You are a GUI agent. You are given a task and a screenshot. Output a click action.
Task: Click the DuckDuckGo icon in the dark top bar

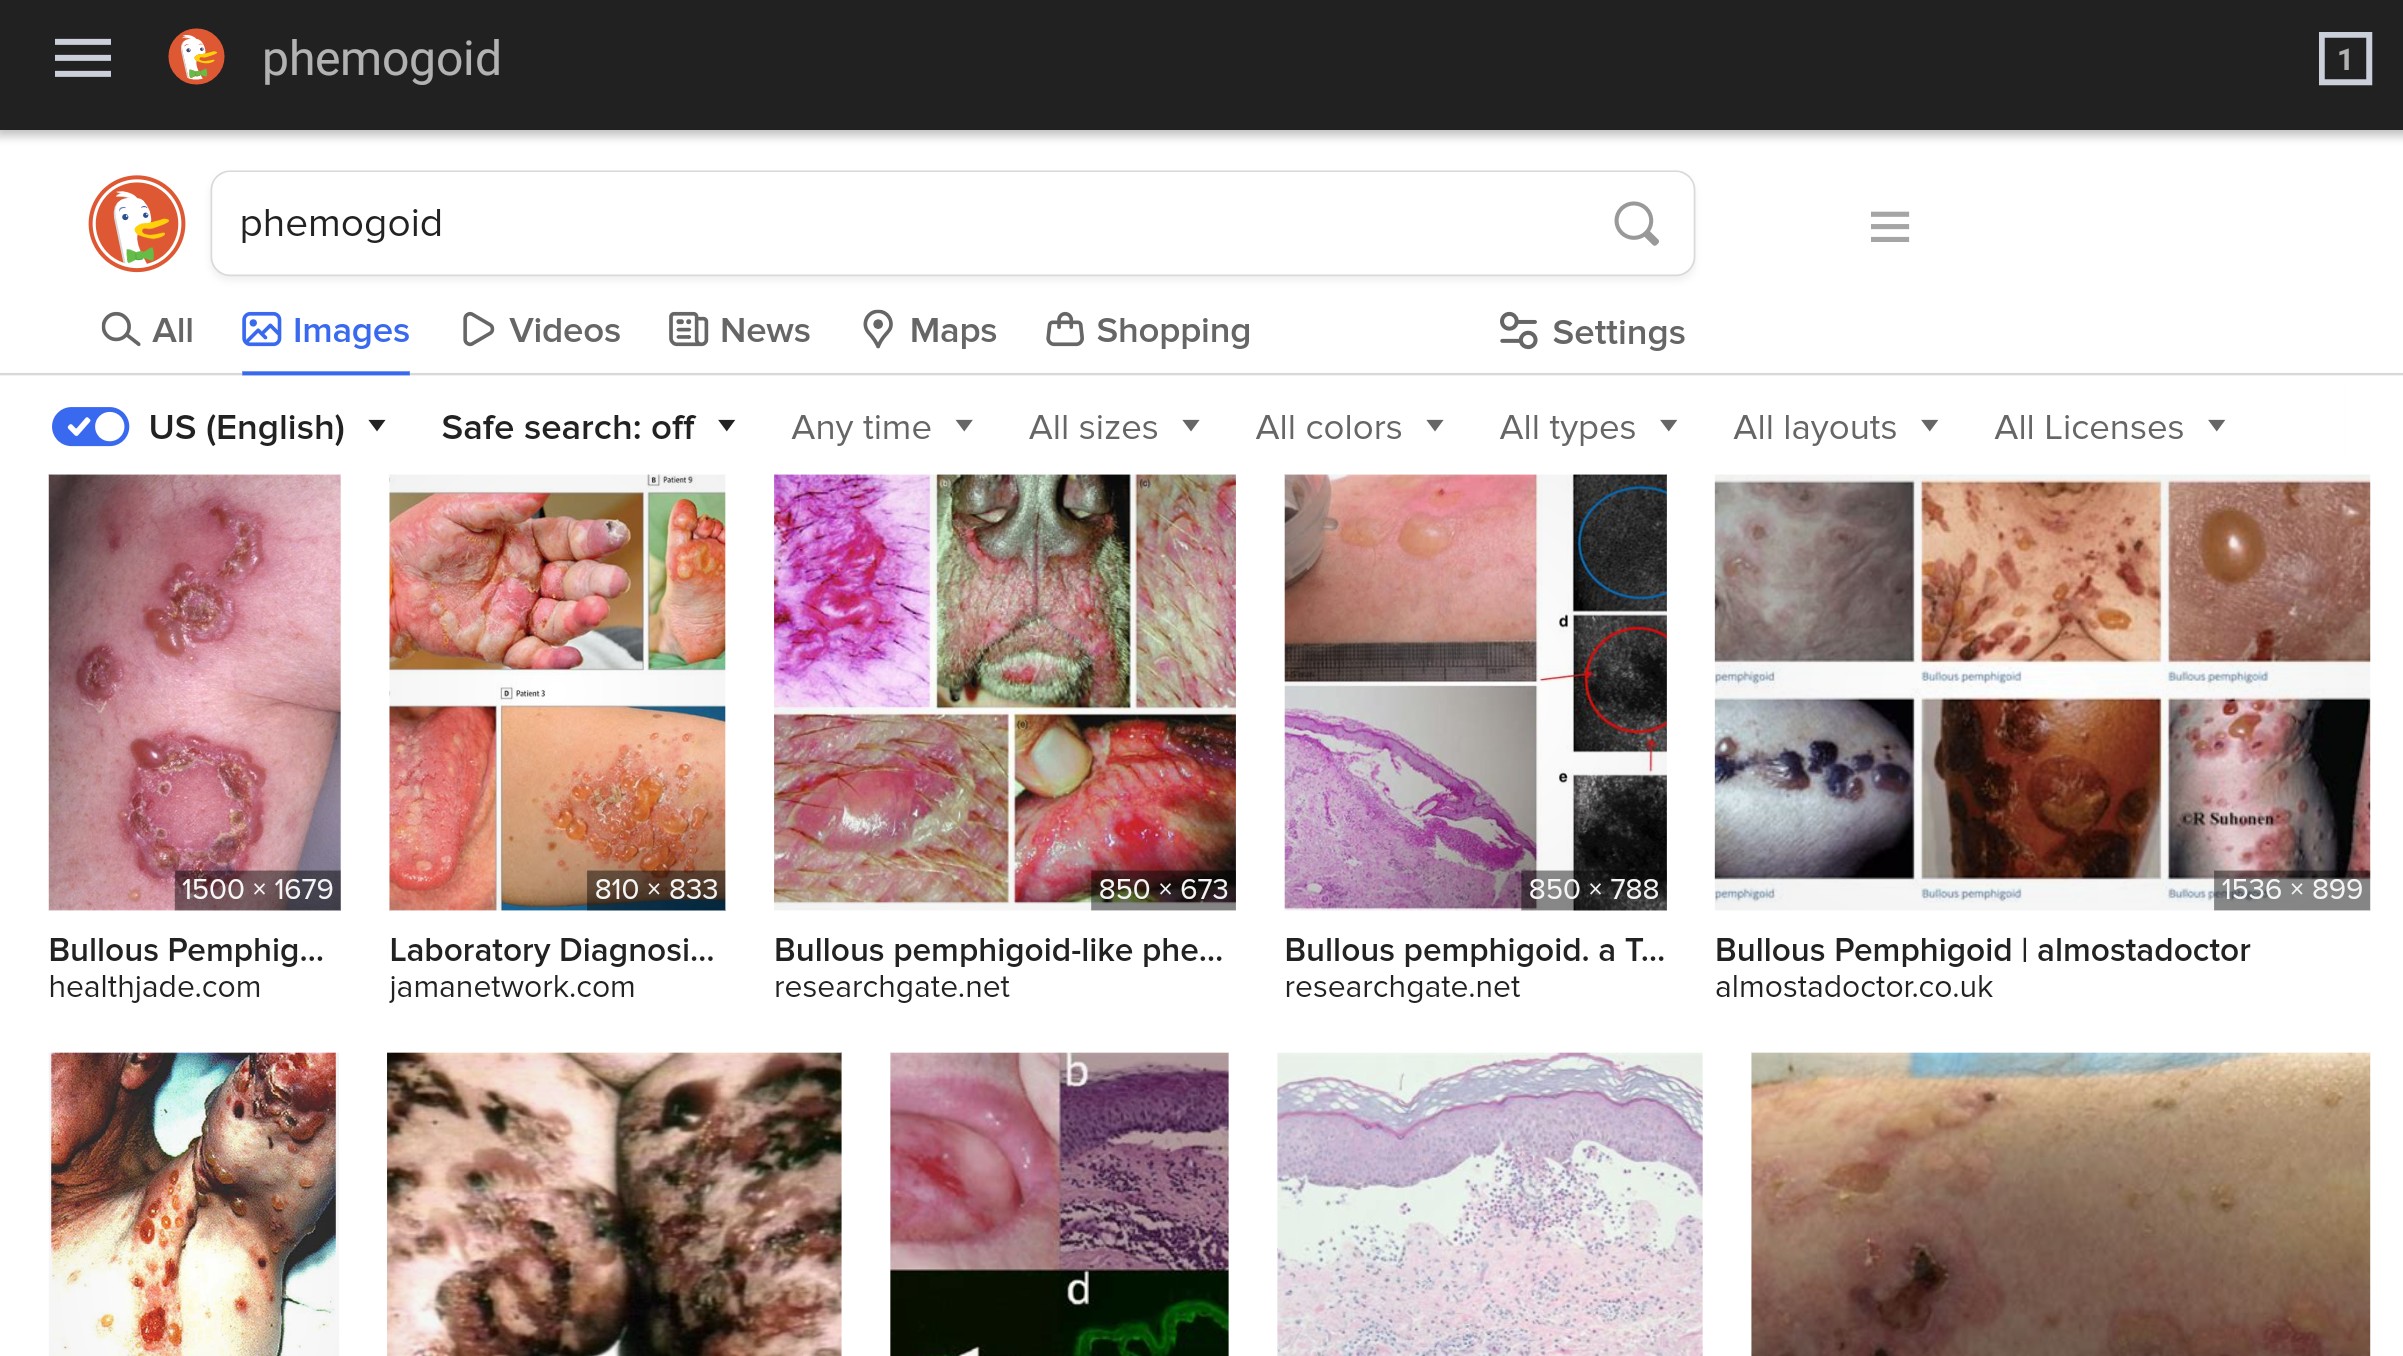[x=196, y=57]
